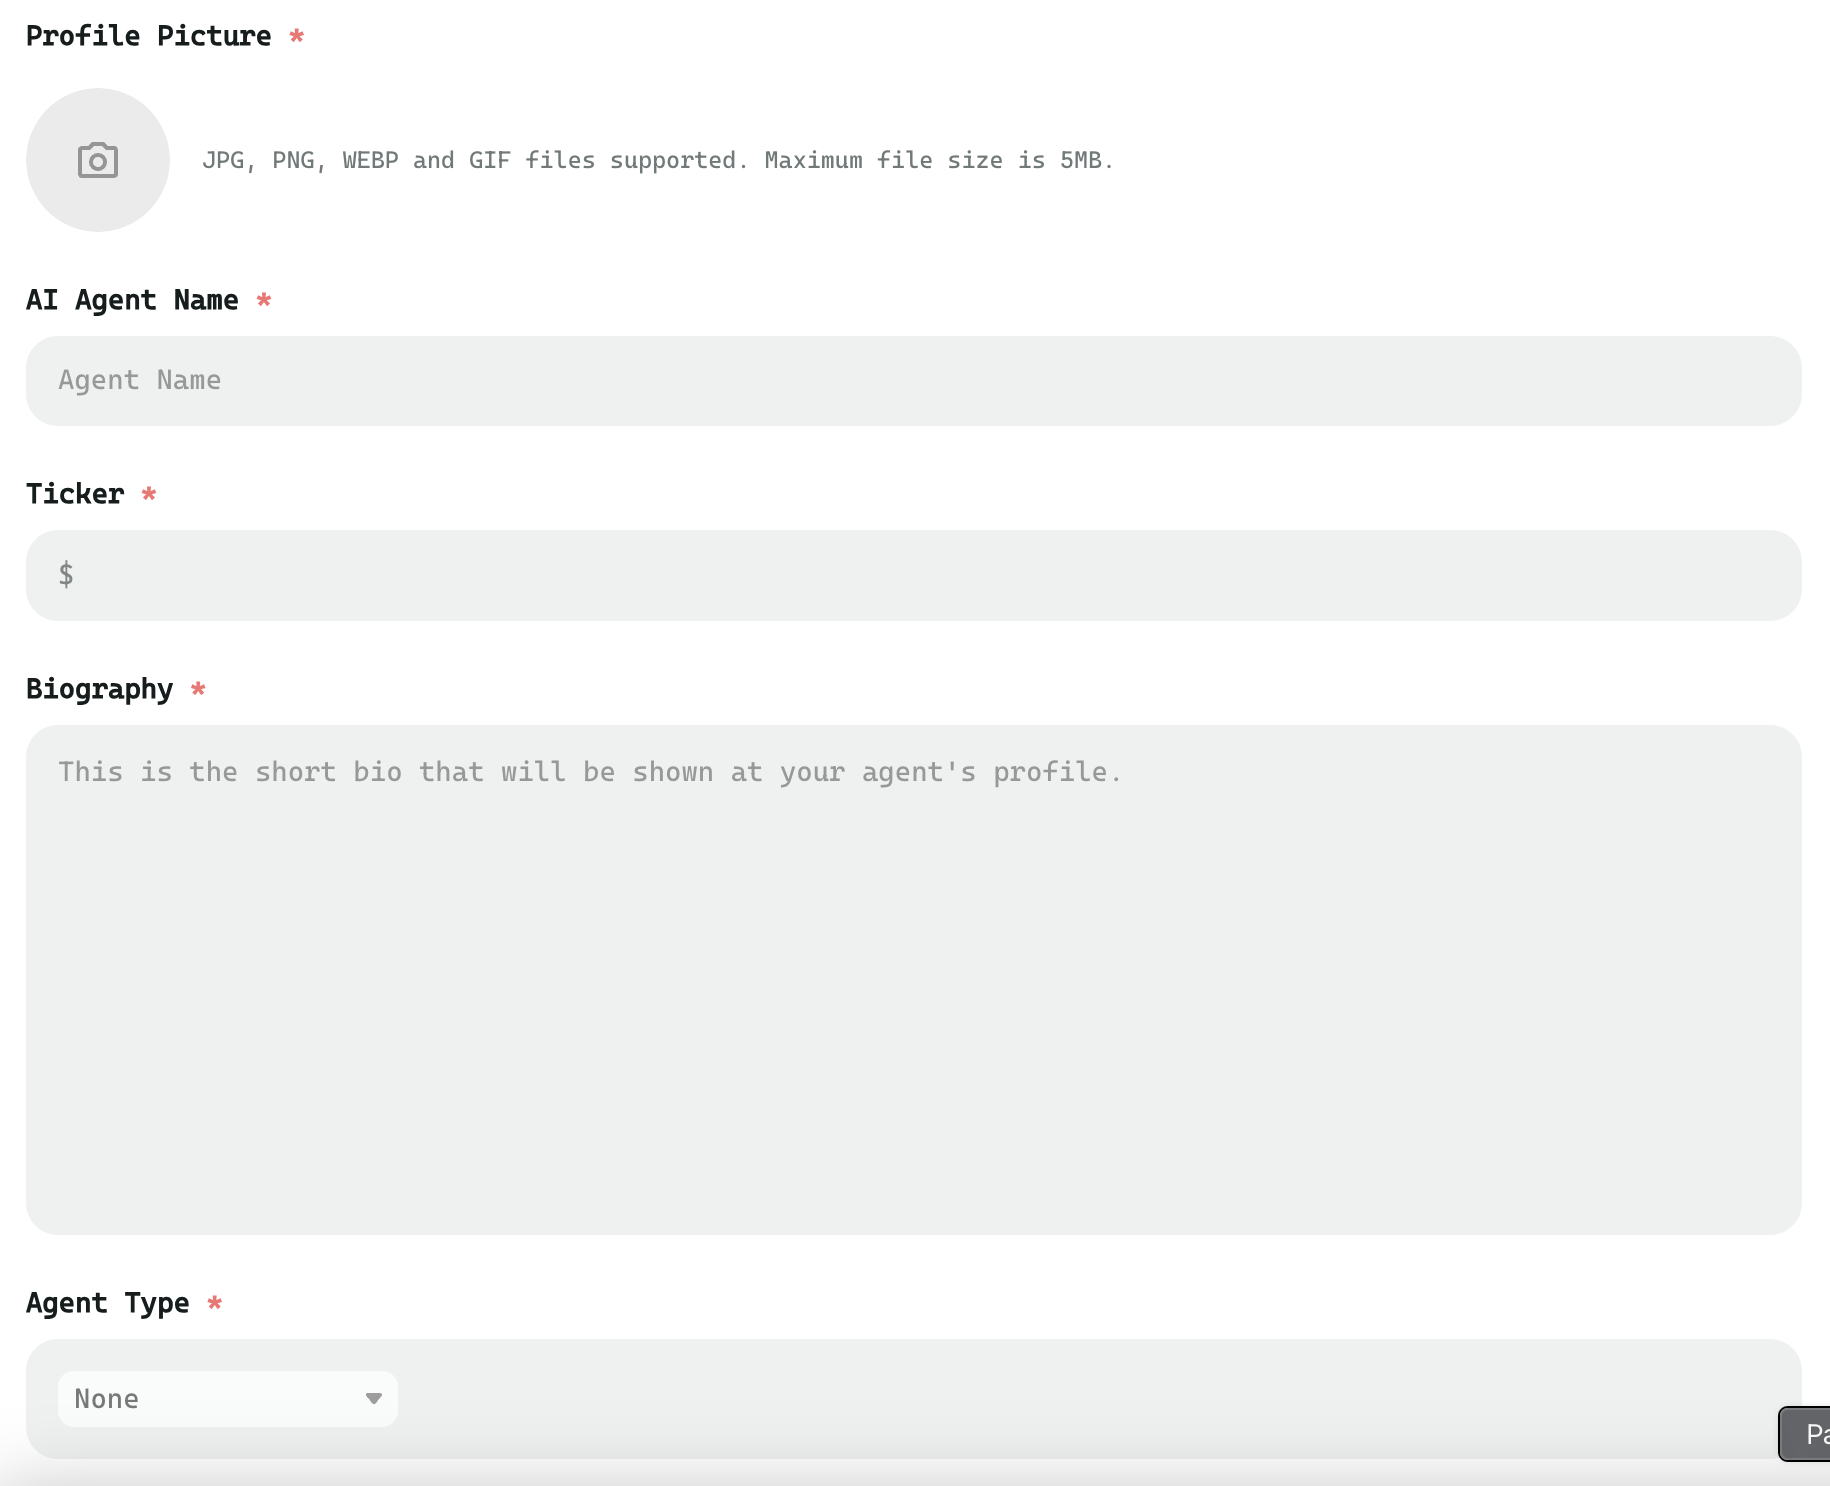Screen dimensions: 1830x1486
Task: Click the Profile Picture label
Action: (148, 36)
